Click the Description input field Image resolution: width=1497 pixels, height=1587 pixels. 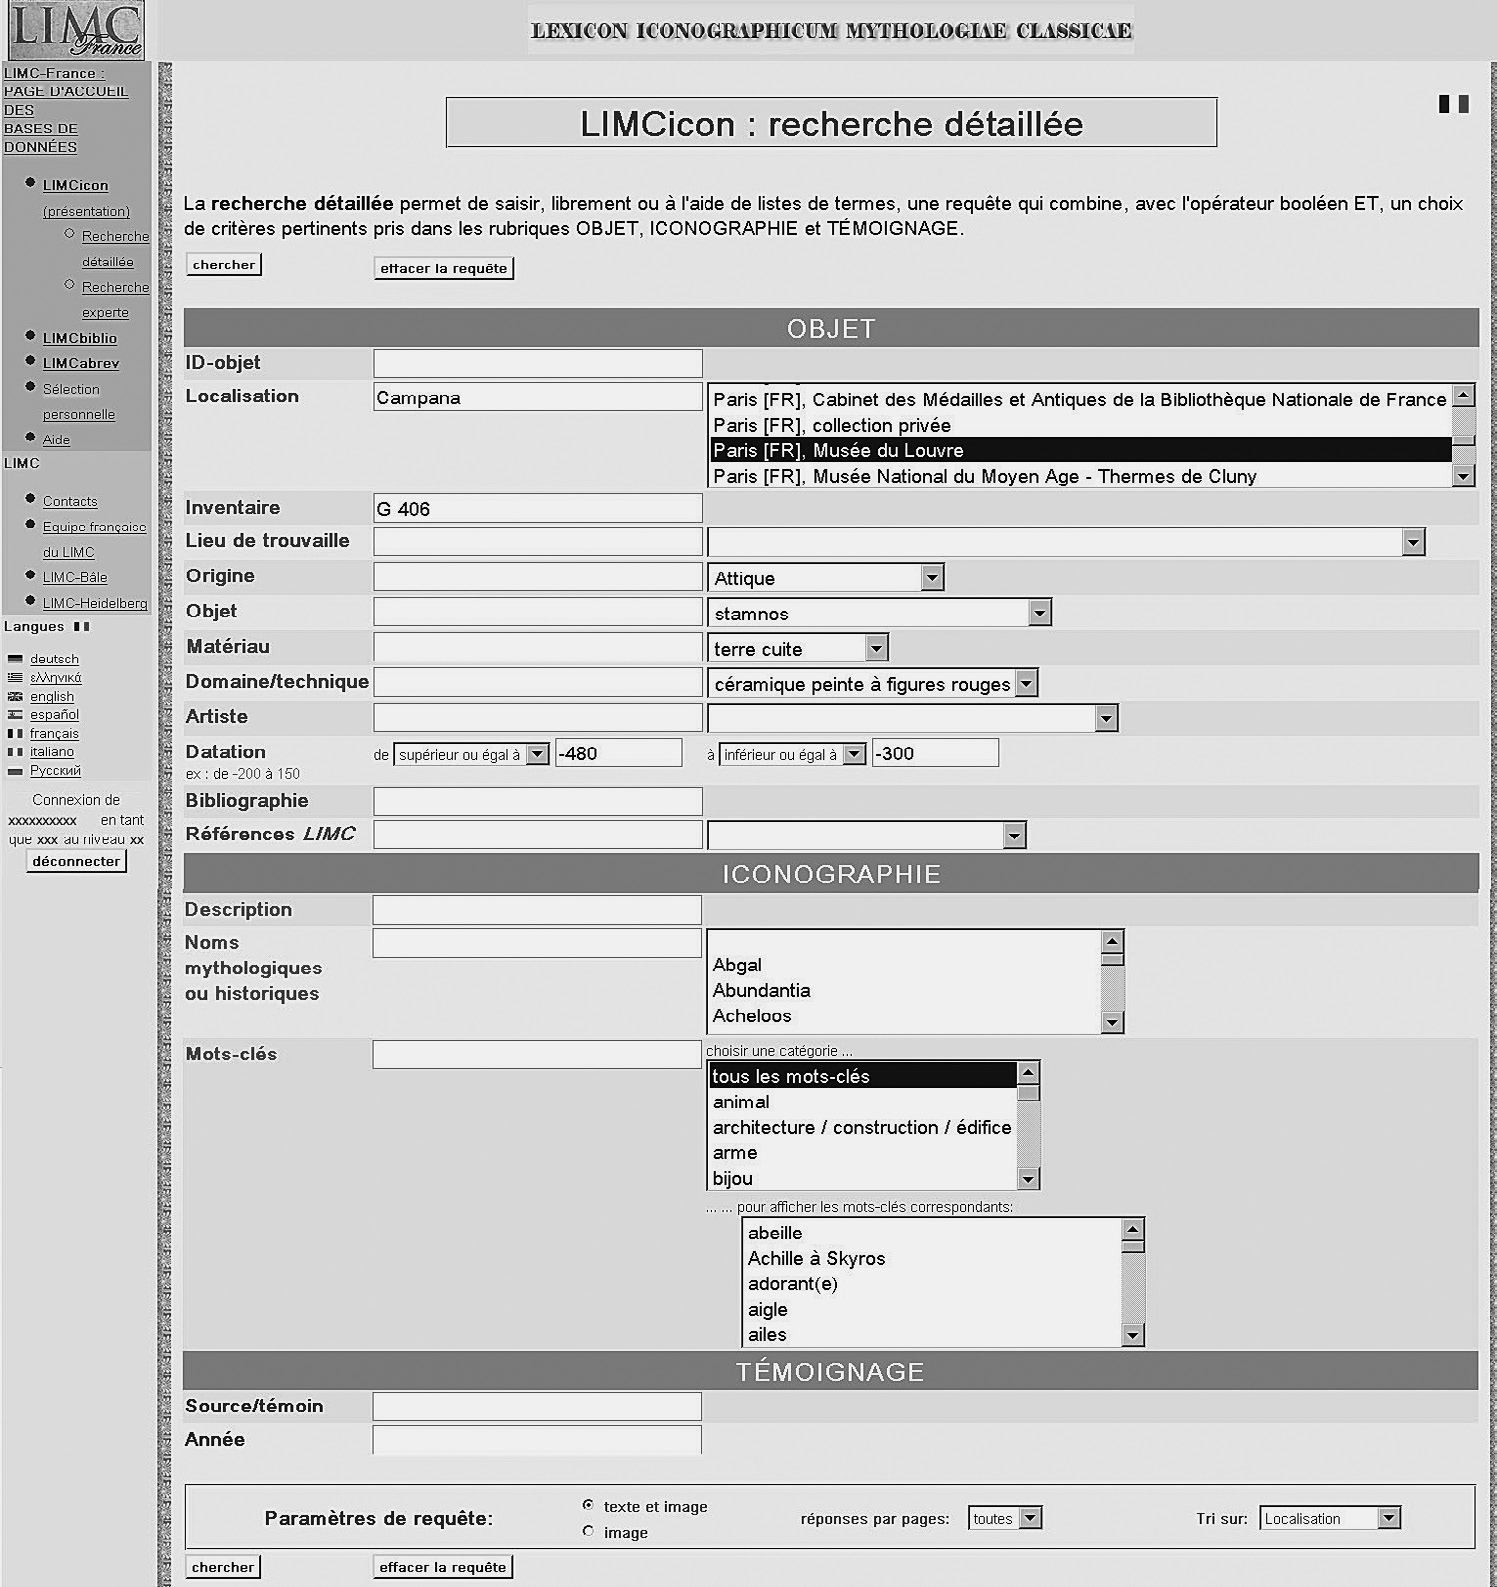[x=537, y=910]
